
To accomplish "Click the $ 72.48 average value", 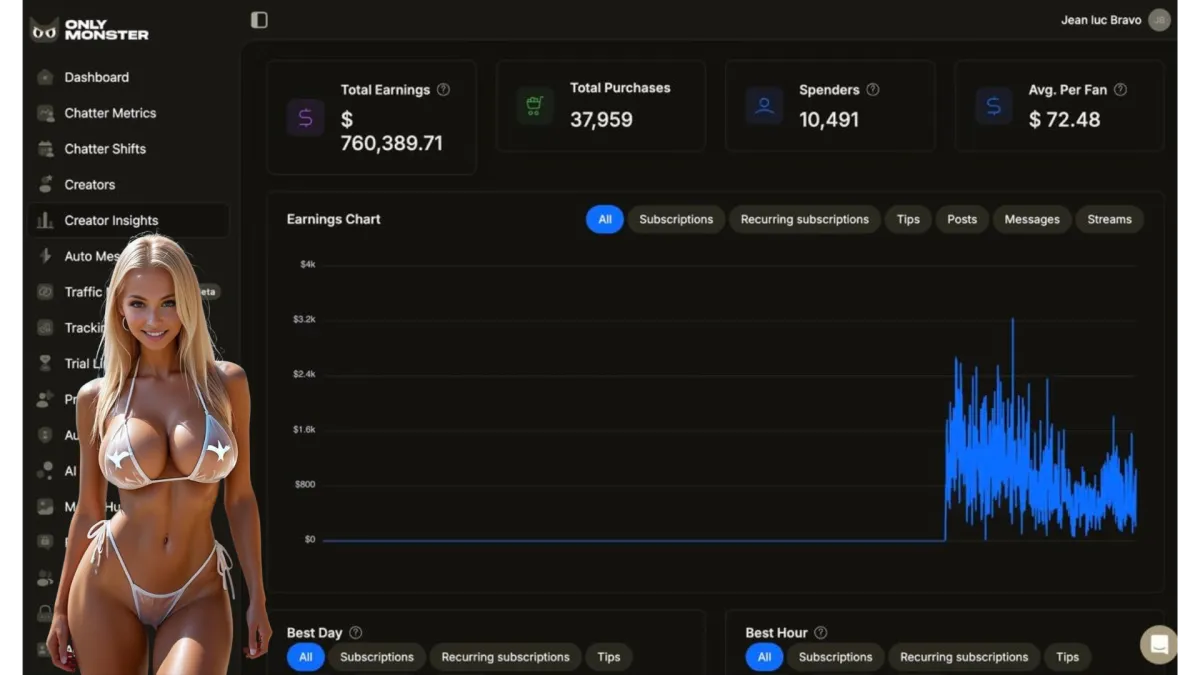I will click(1064, 120).
